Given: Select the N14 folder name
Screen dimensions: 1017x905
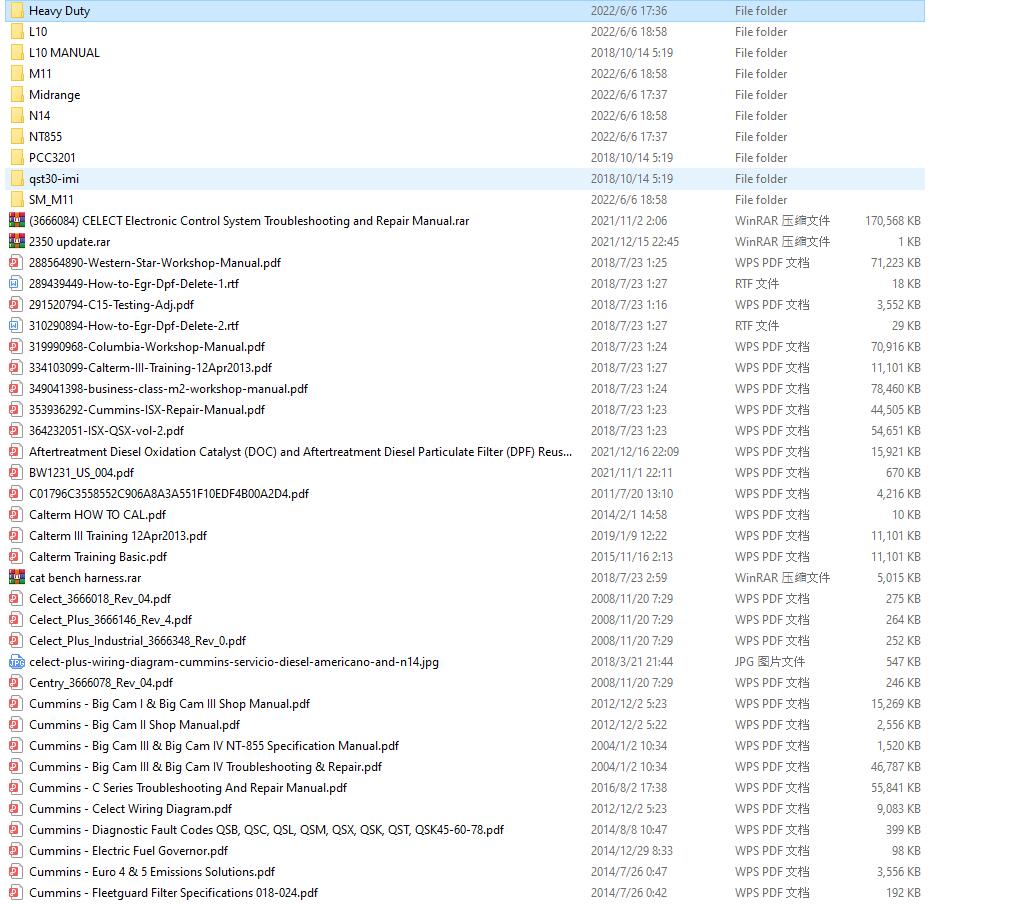Looking at the screenshot, I should (x=40, y=115).
